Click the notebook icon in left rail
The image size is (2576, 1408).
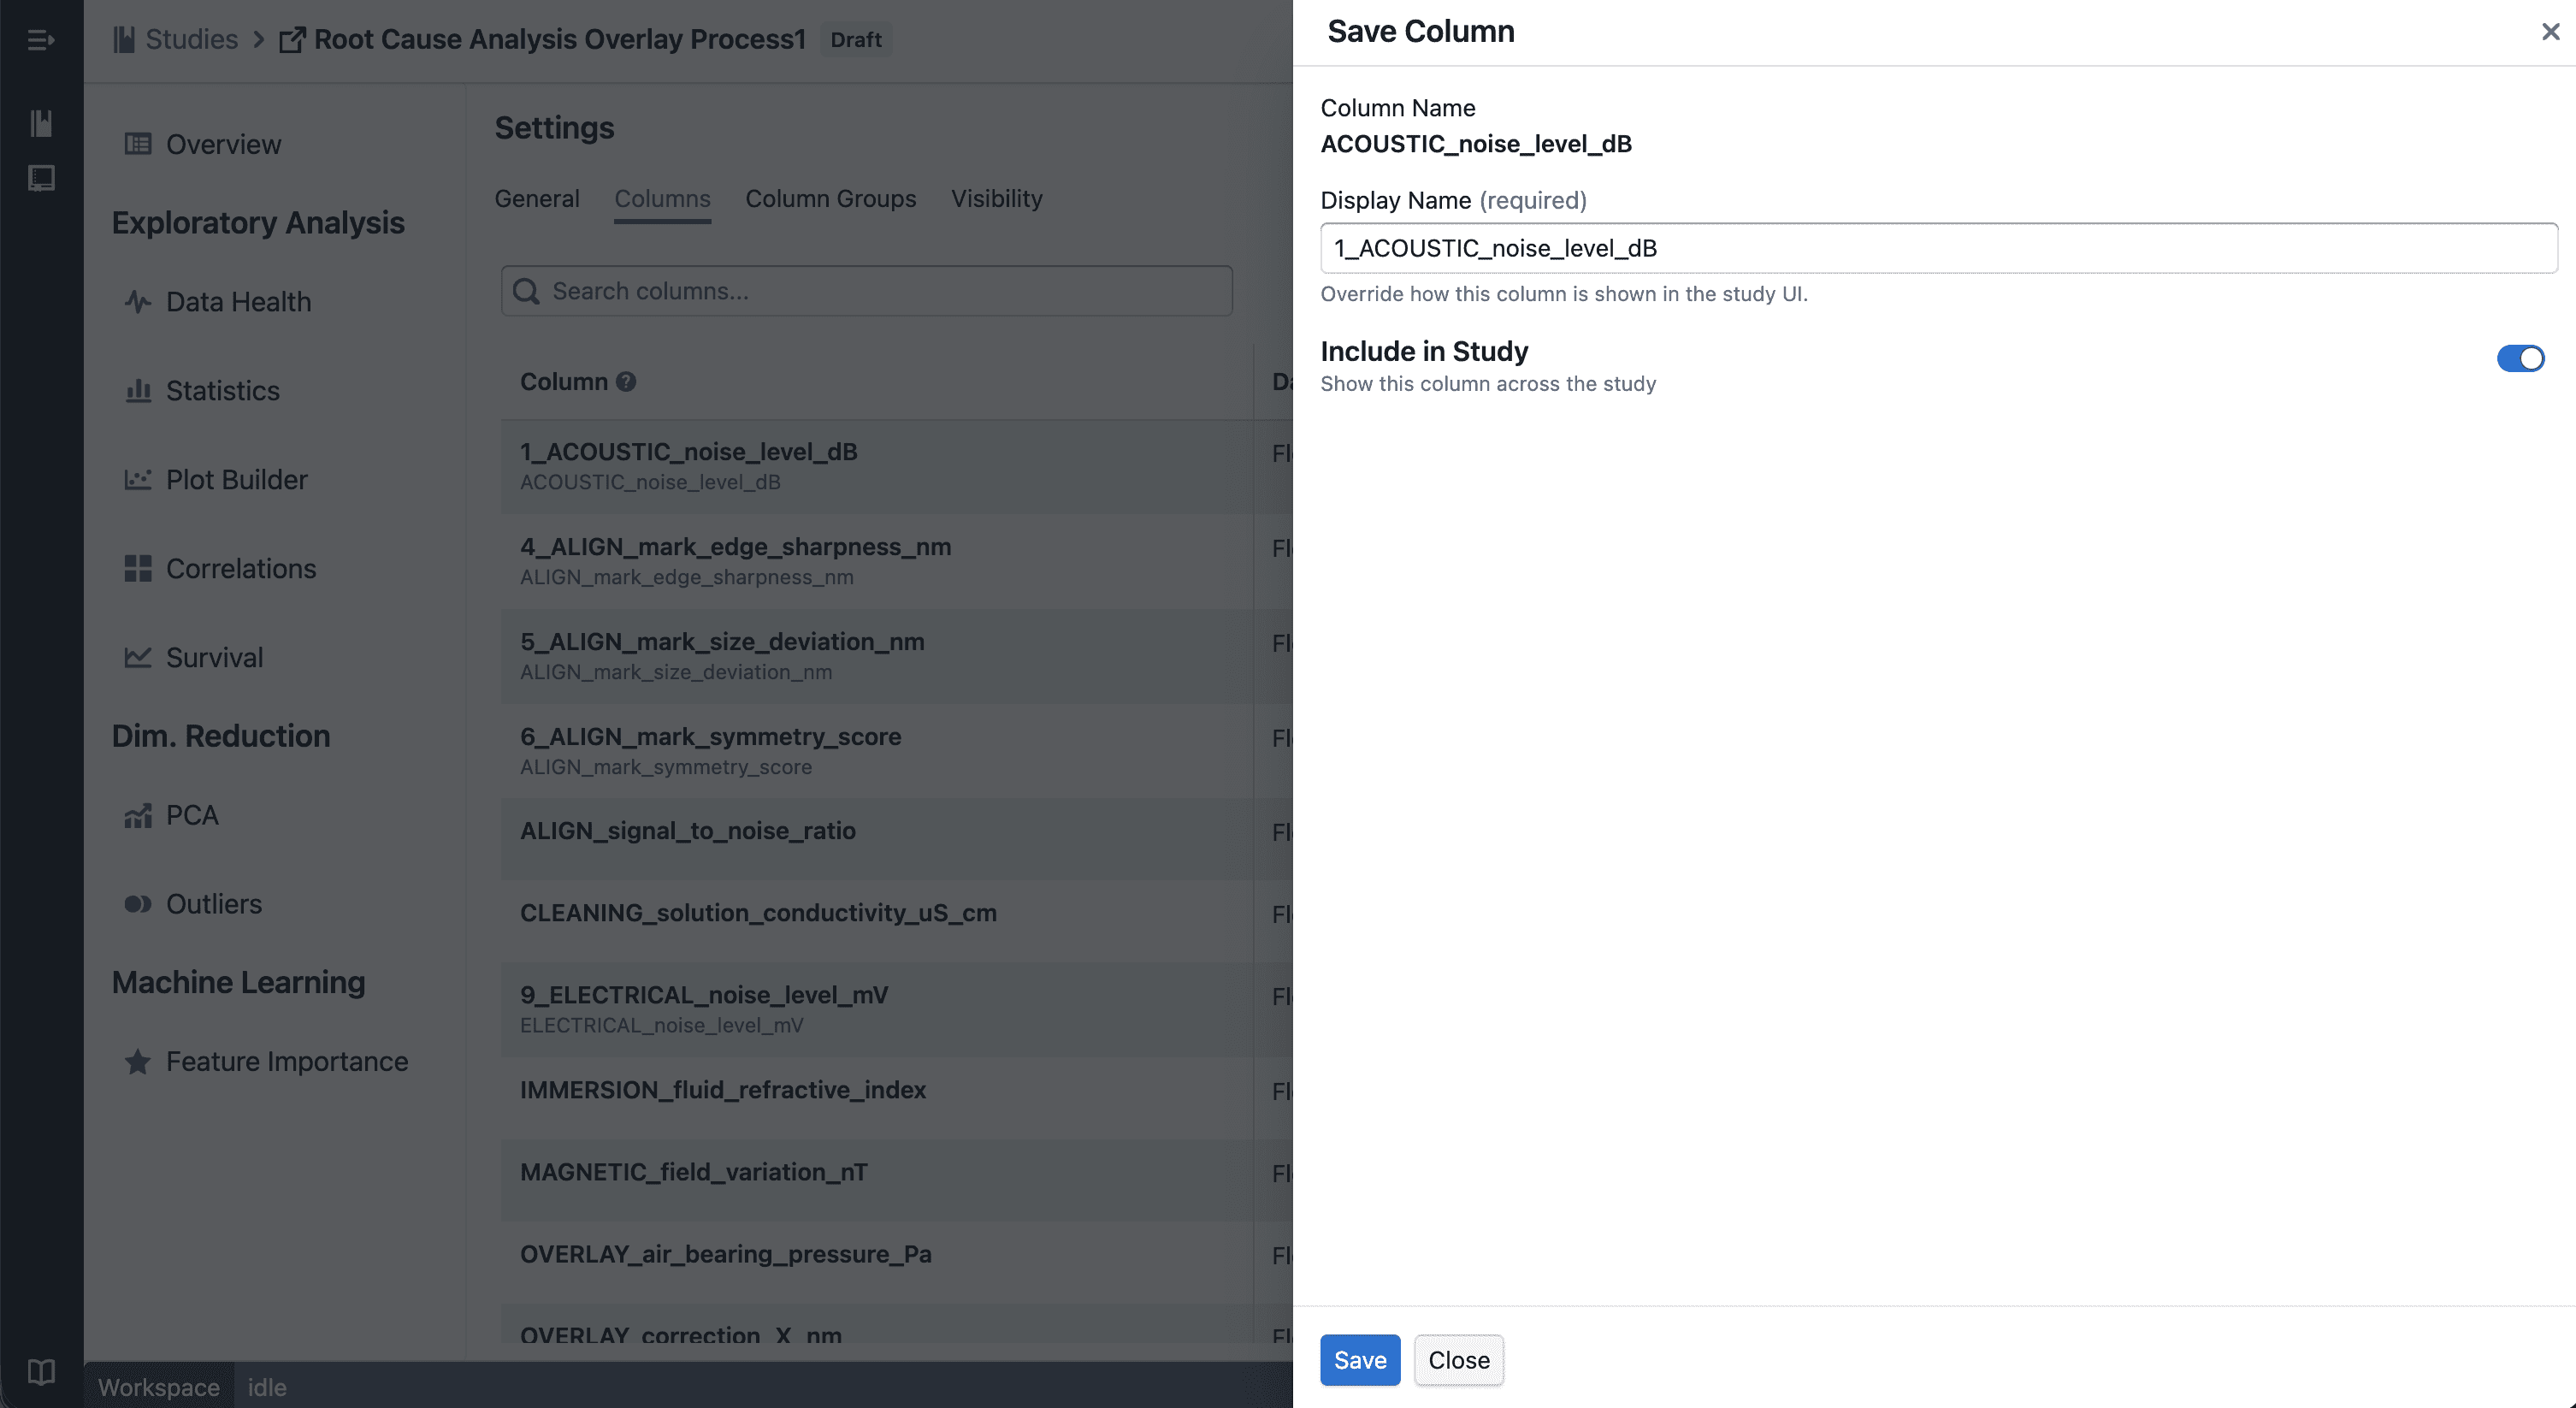41,178
